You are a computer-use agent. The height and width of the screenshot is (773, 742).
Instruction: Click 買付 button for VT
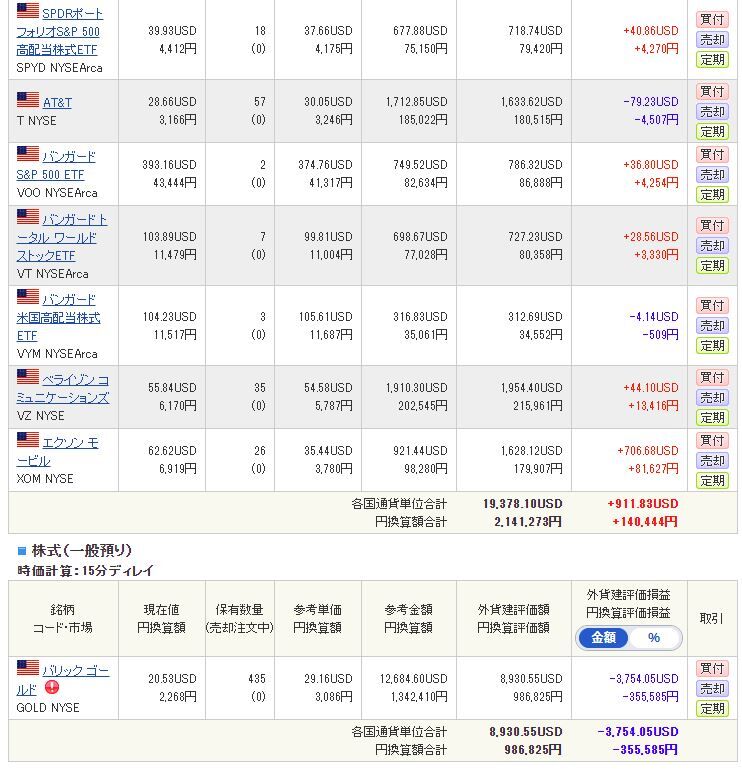[712, 225]
